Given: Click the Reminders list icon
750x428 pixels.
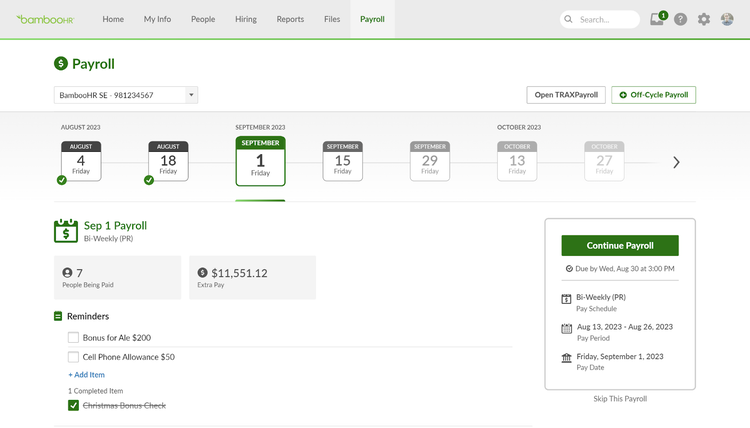Looking at the screenshot, I should pyautogui.click(x=58, y=316).
